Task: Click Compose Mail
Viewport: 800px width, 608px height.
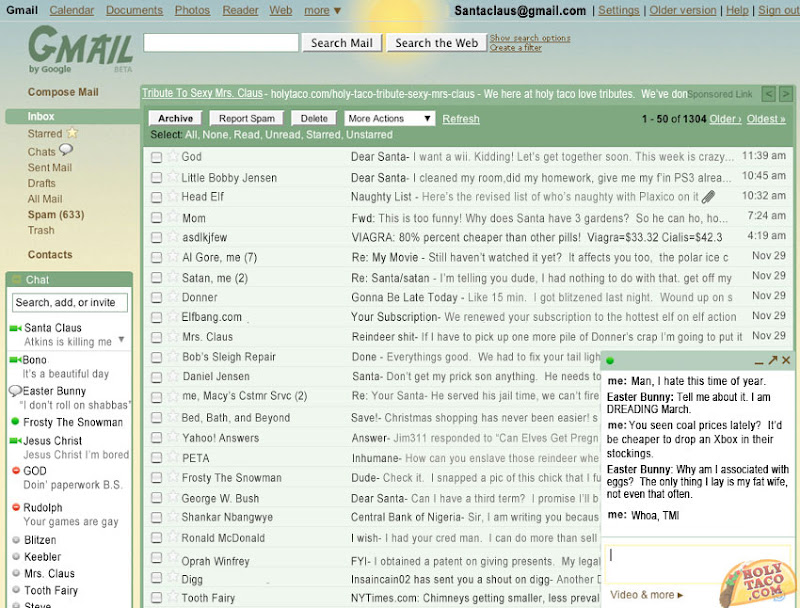Action: click(63, 92)
